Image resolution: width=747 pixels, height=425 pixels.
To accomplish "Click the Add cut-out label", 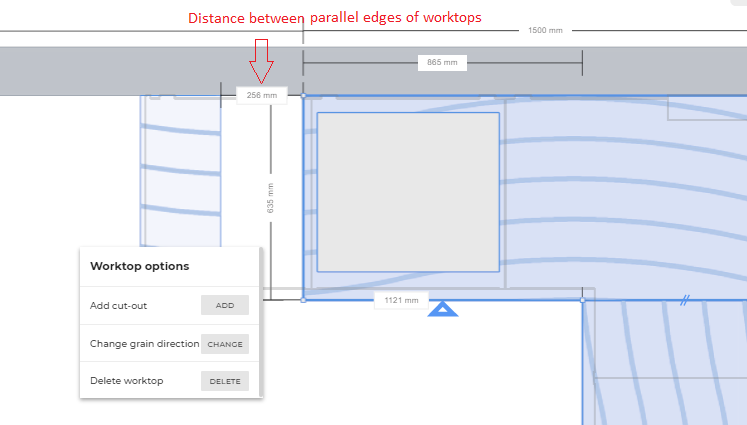I will pyautogui.click(x=118, y=305).
